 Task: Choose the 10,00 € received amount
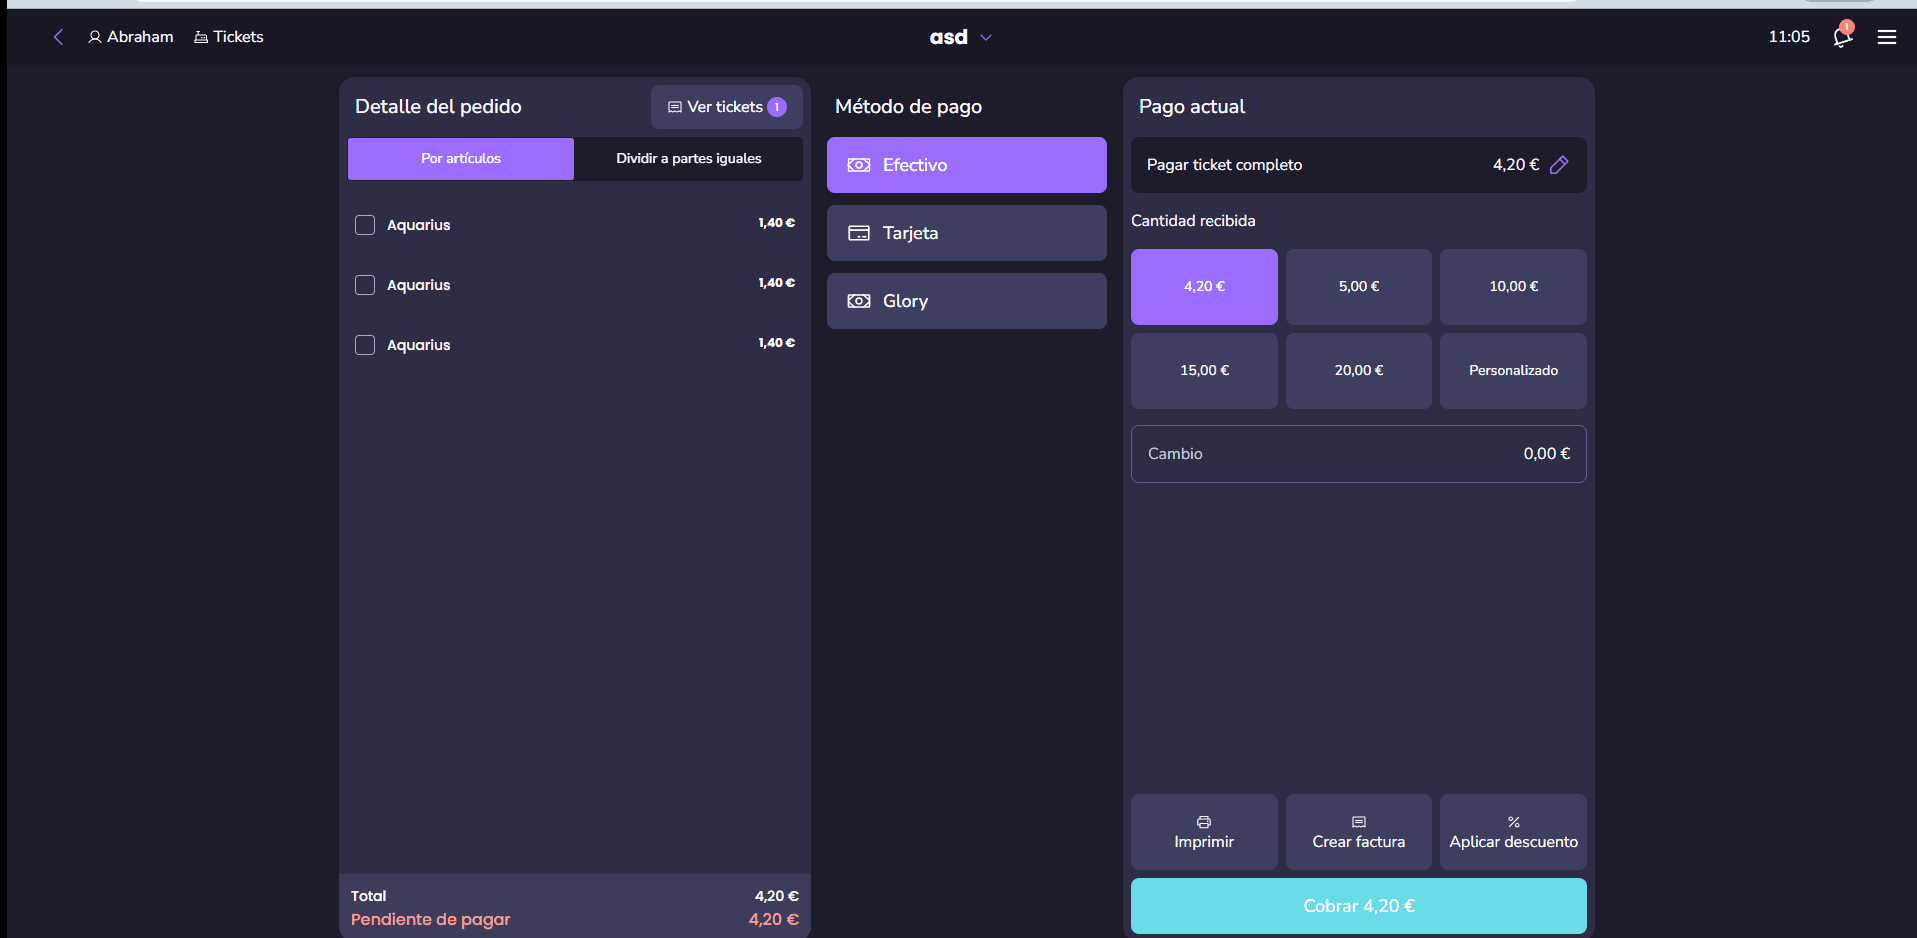1512,287
